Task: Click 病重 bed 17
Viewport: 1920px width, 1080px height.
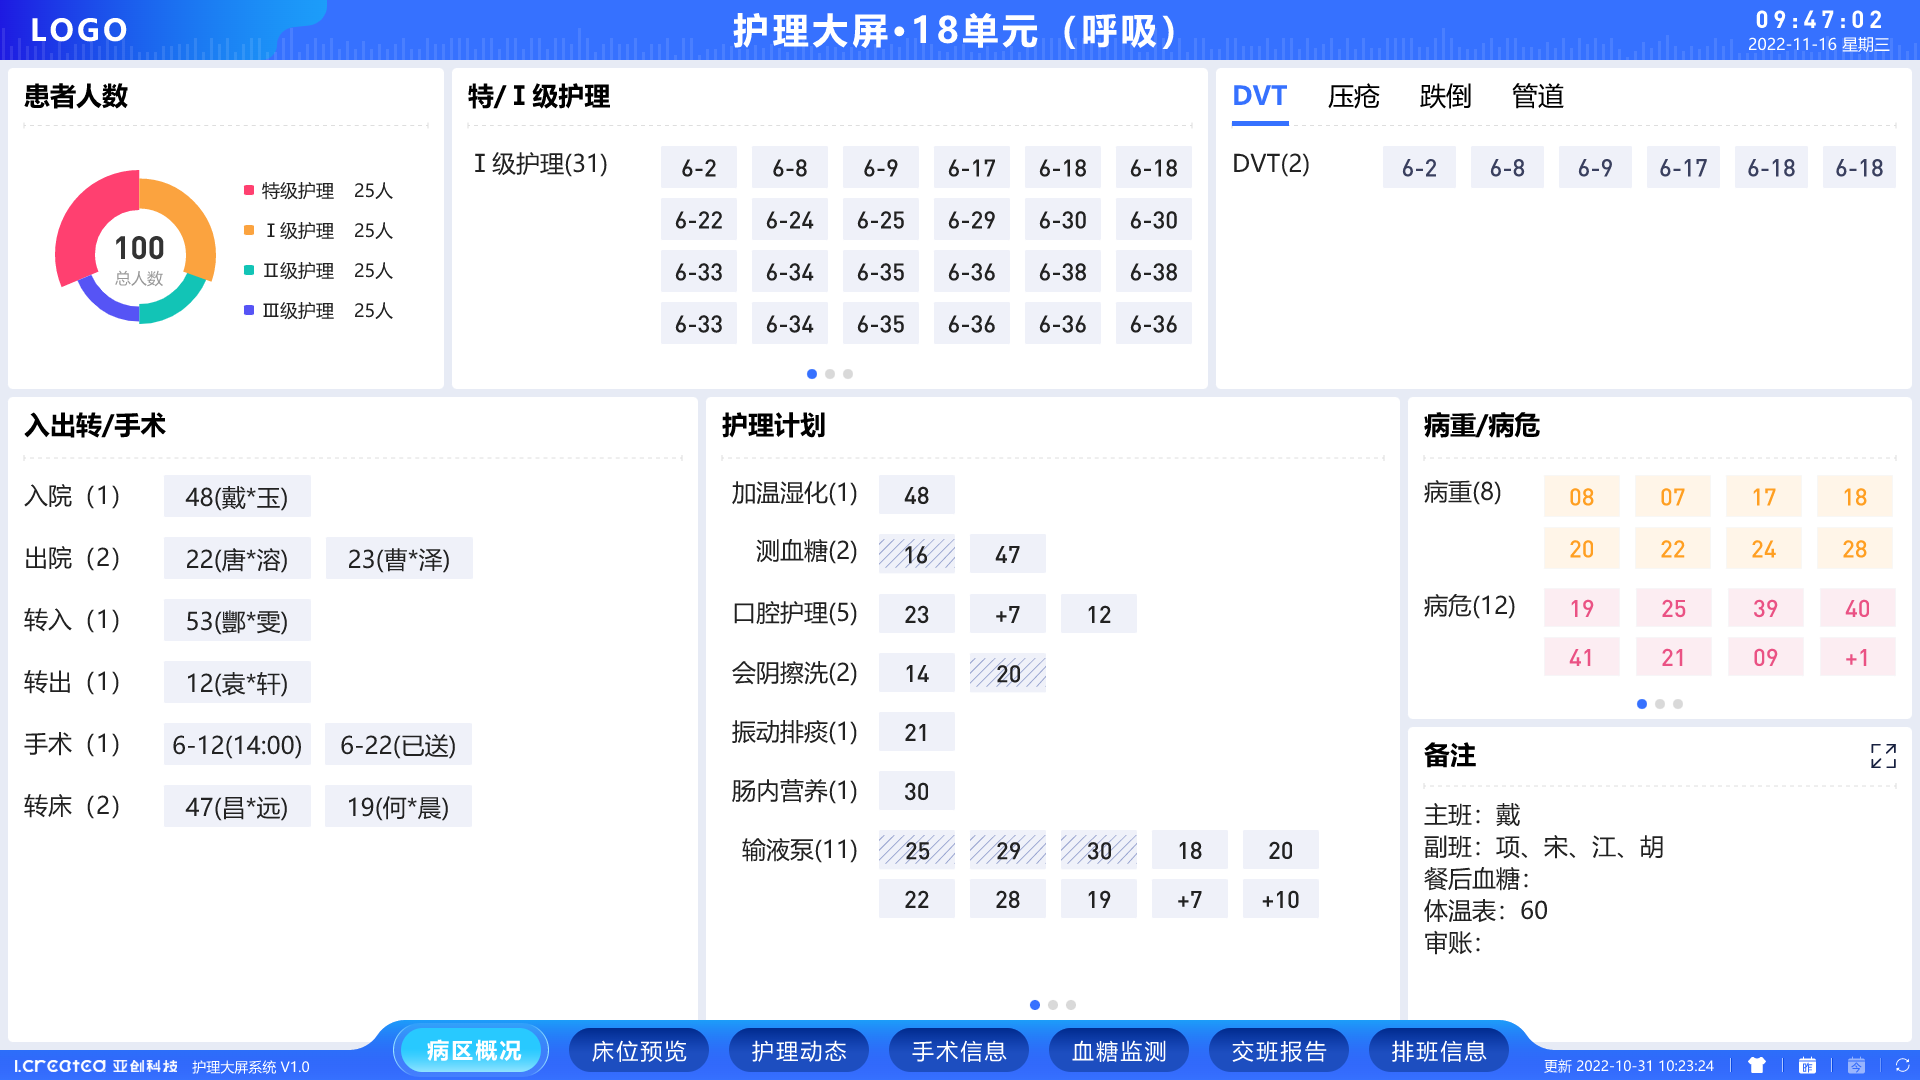Action: (x=1764, y=497)
